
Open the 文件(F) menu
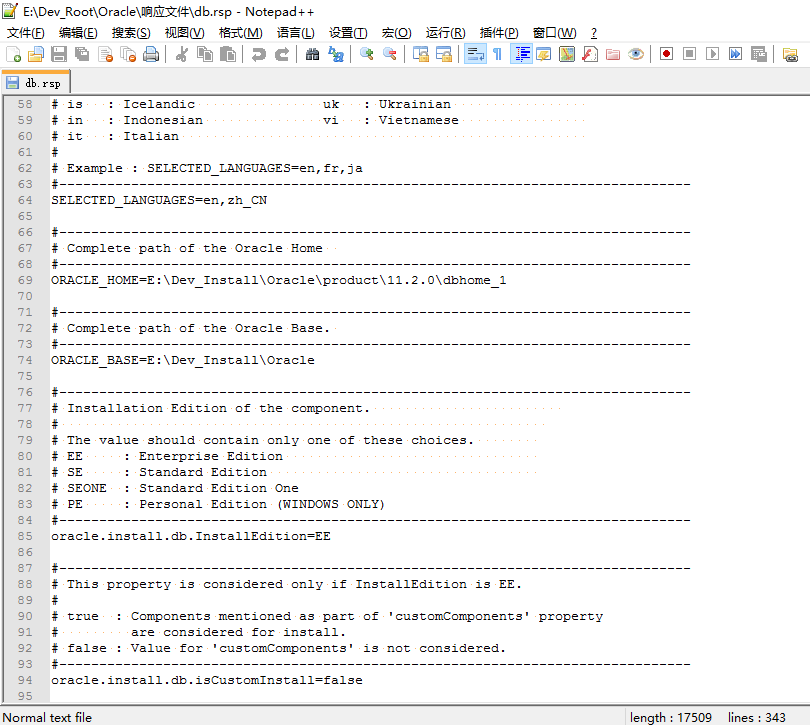[x=25, y=33]
